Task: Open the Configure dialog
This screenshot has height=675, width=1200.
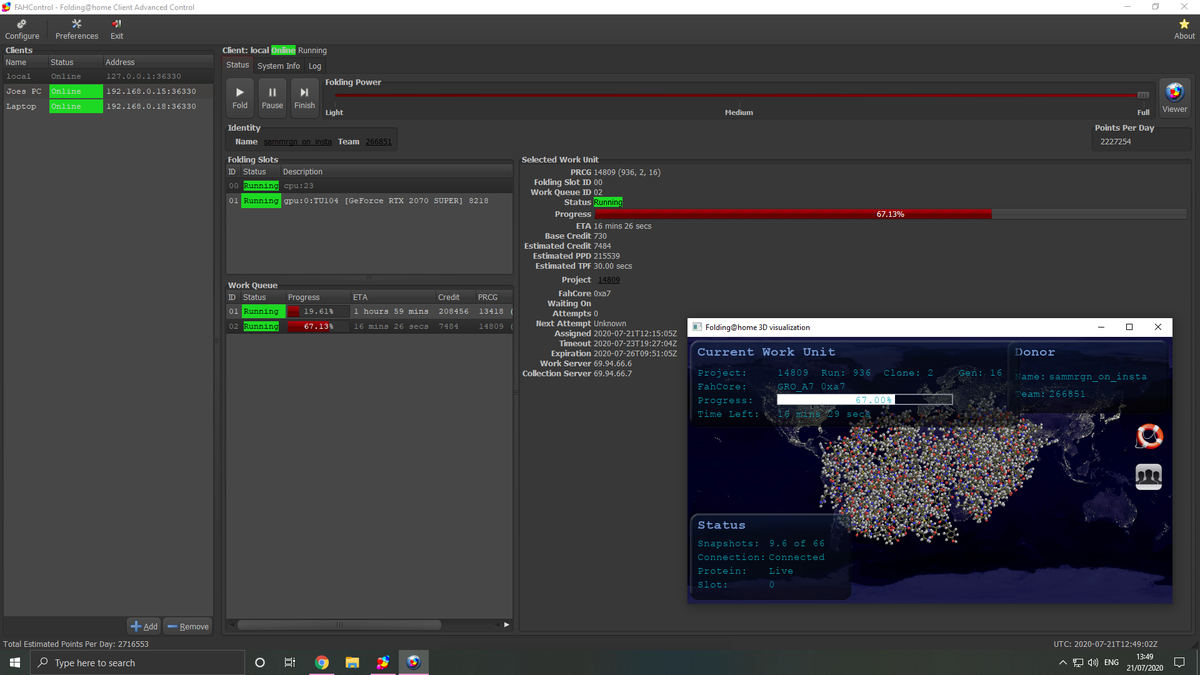Action: [22, 29]
